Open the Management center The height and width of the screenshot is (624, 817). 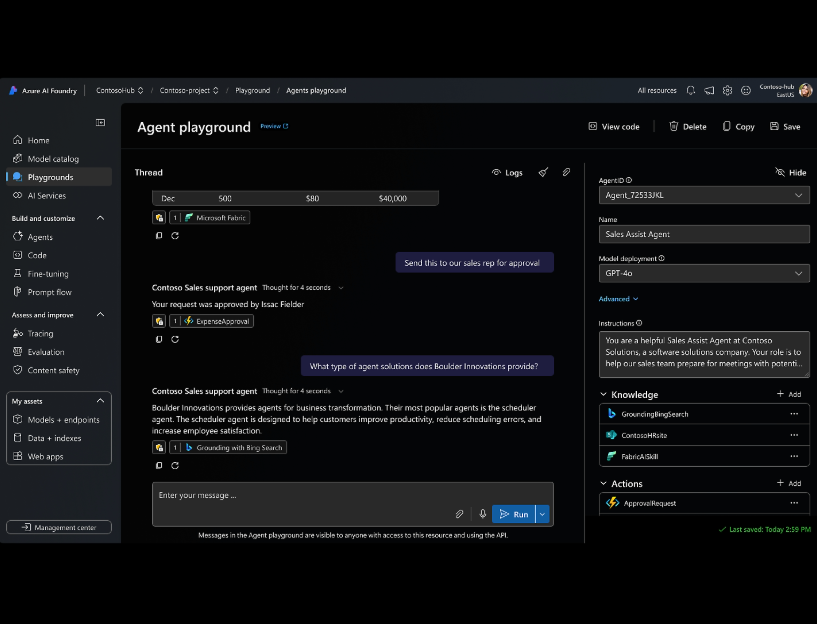(59, 527)
